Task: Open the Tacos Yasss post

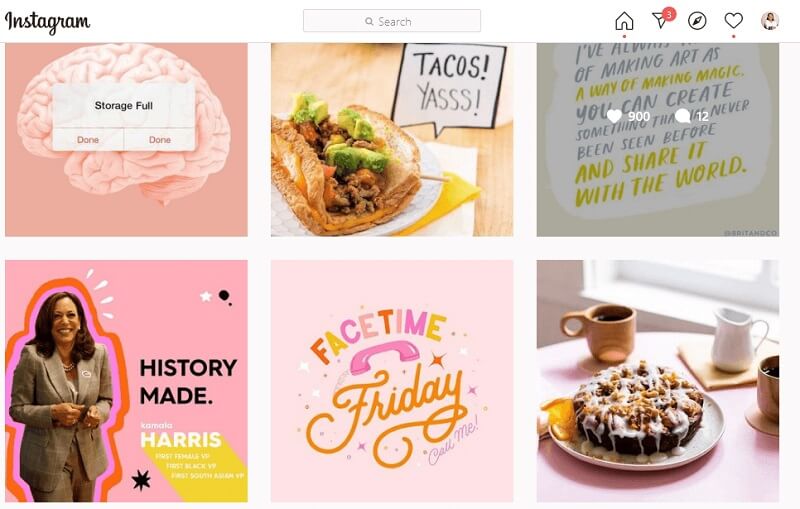Action: coord(392,139)
